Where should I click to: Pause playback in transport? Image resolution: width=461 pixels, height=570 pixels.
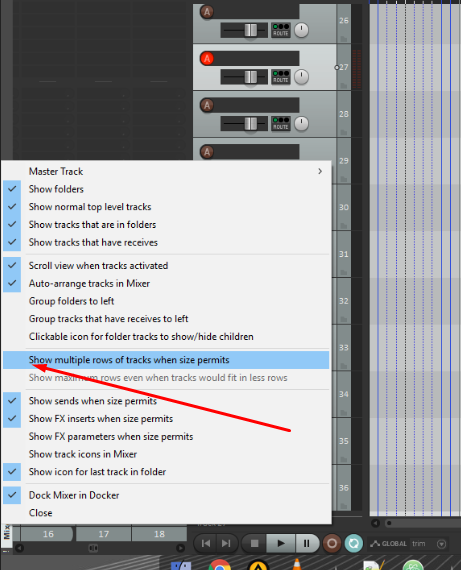click(x=306, y=543)
